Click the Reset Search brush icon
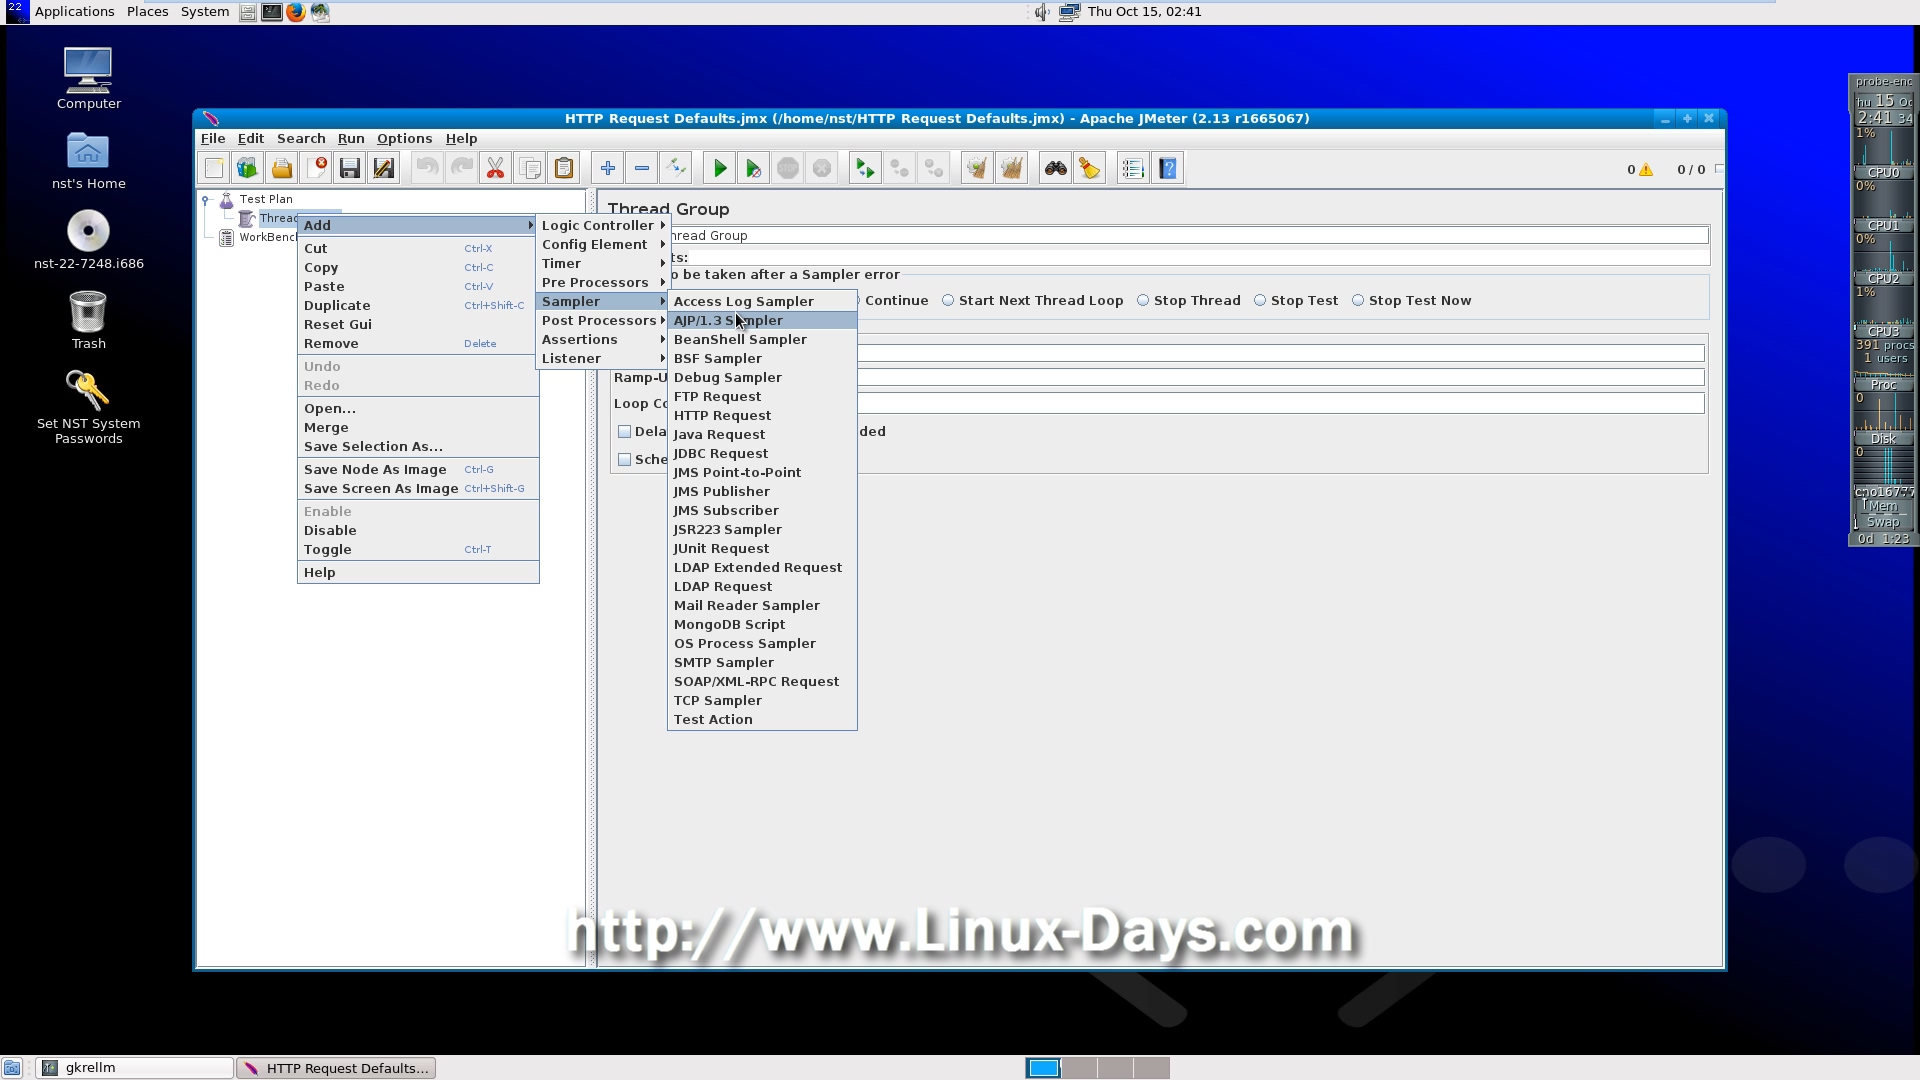 (x=1089, y=169)
